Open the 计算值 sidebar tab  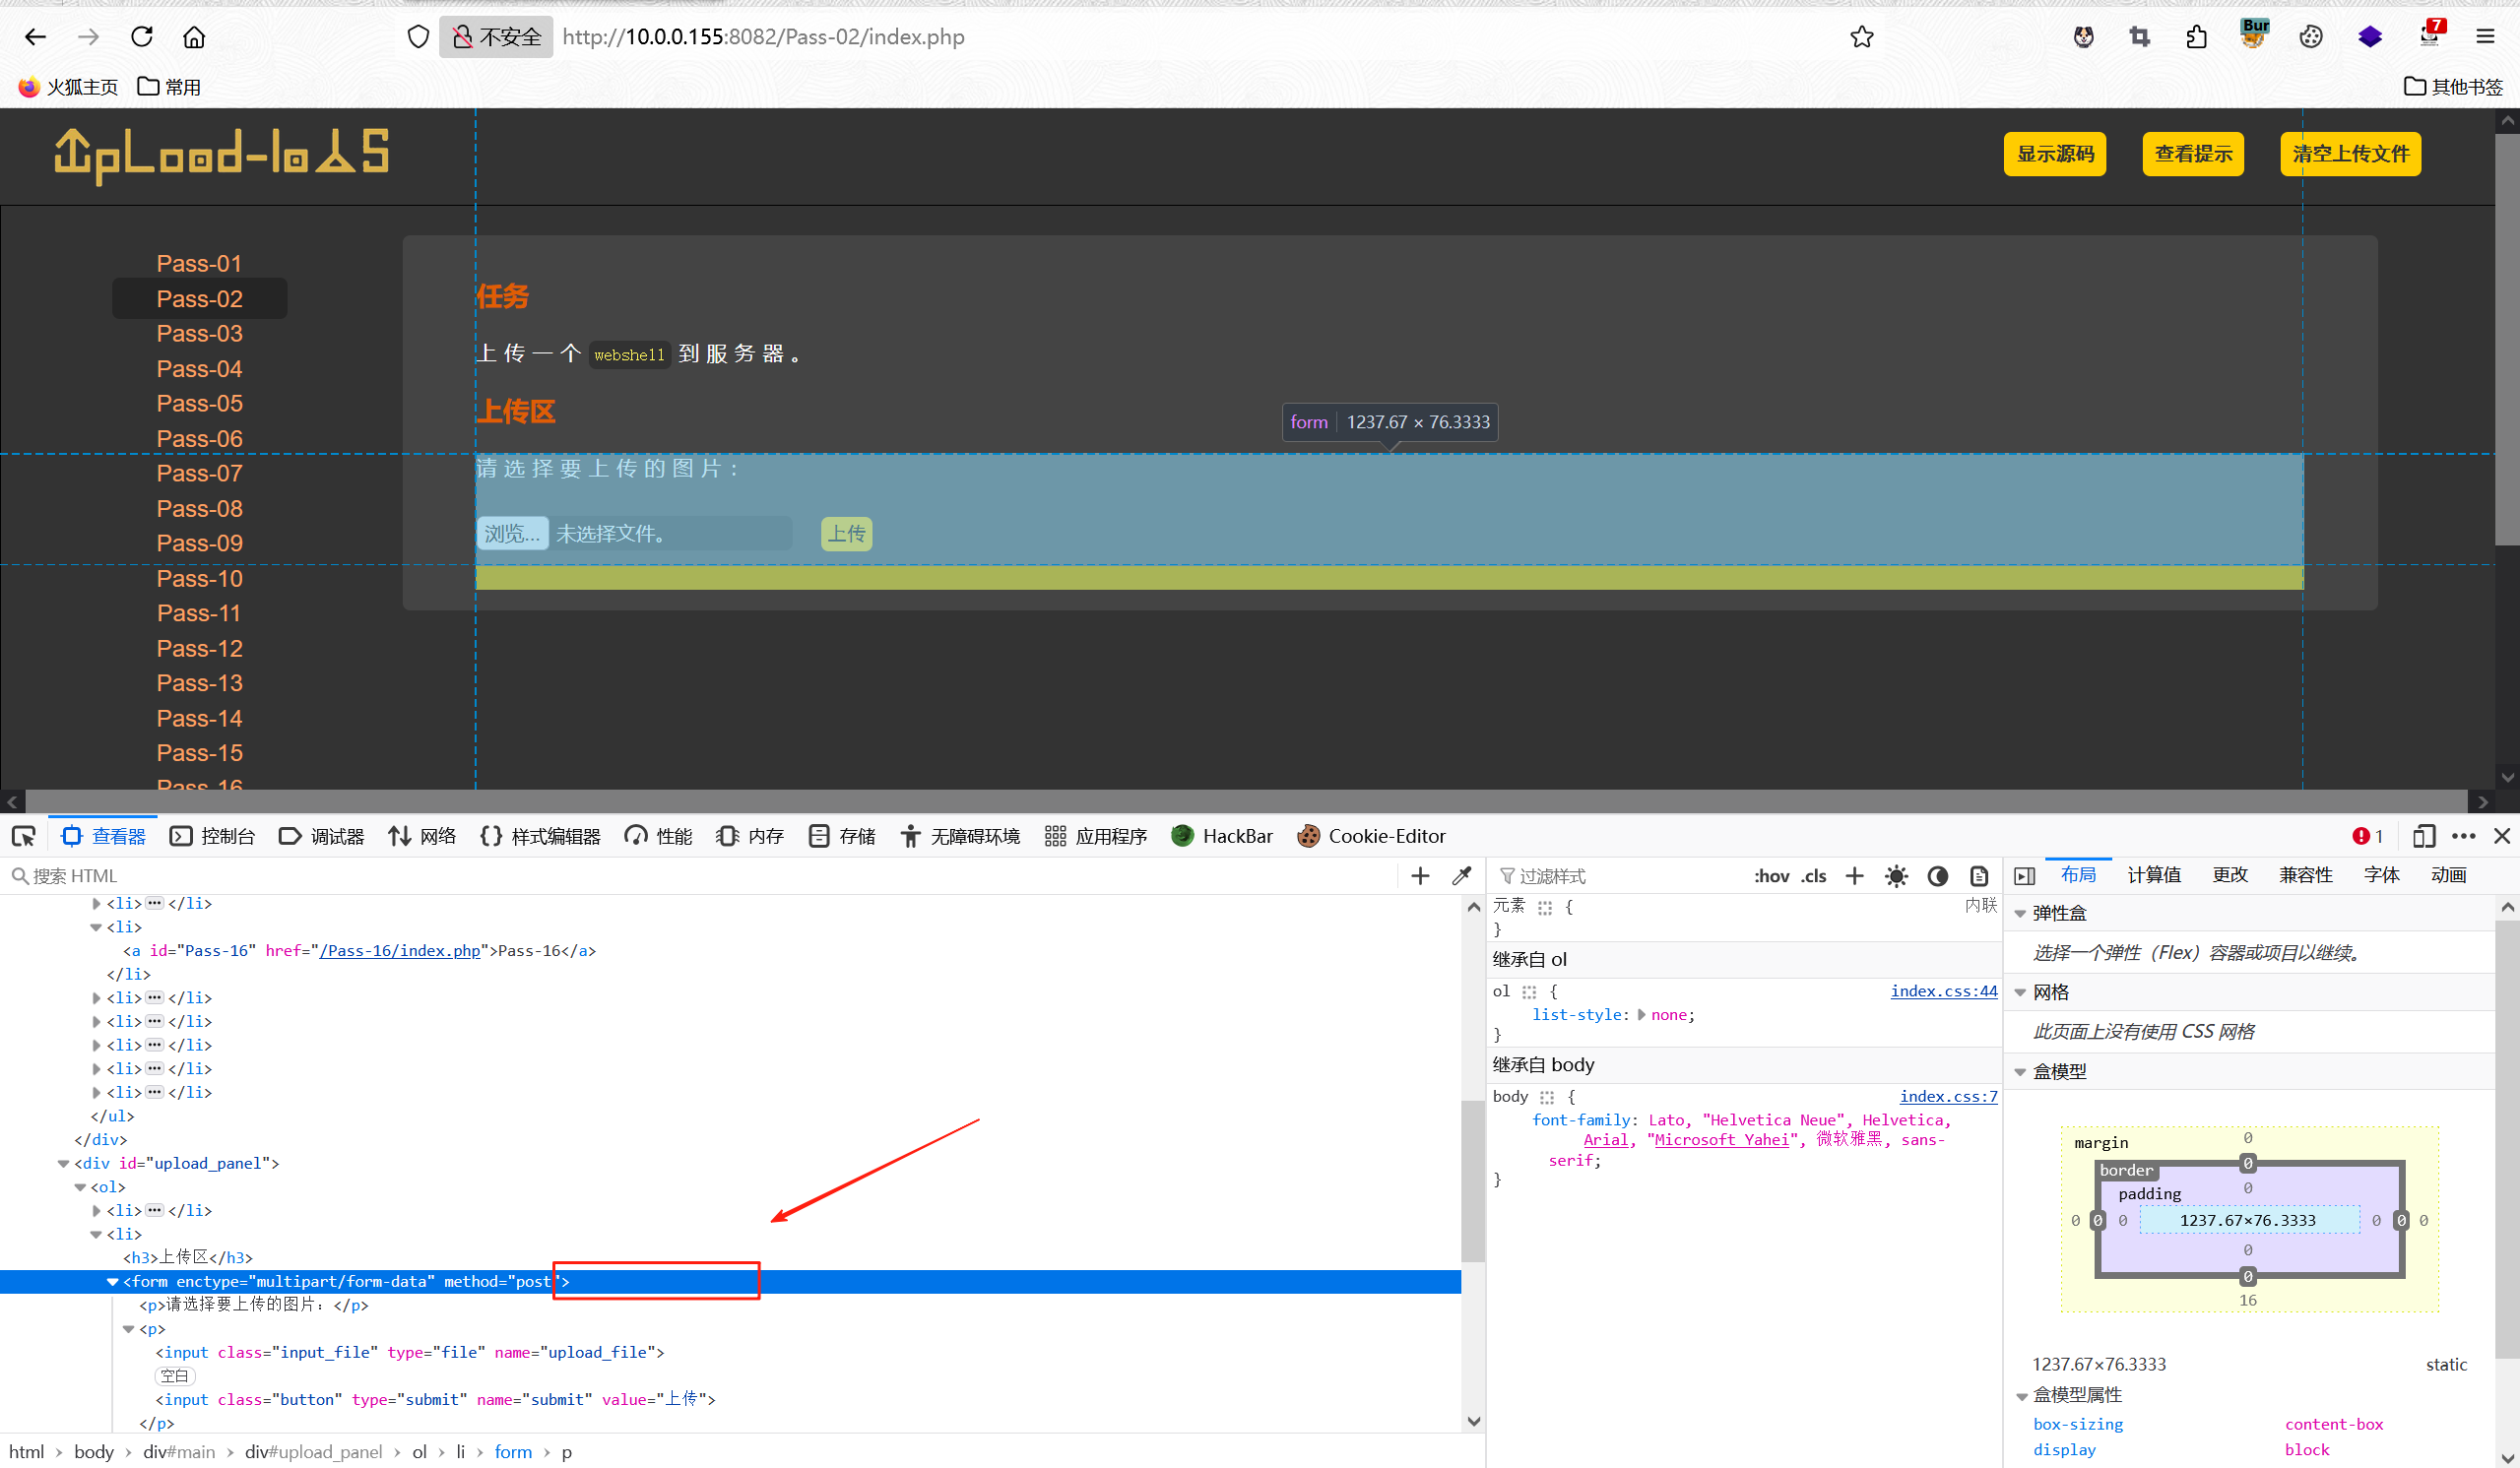click(2153, 875)
